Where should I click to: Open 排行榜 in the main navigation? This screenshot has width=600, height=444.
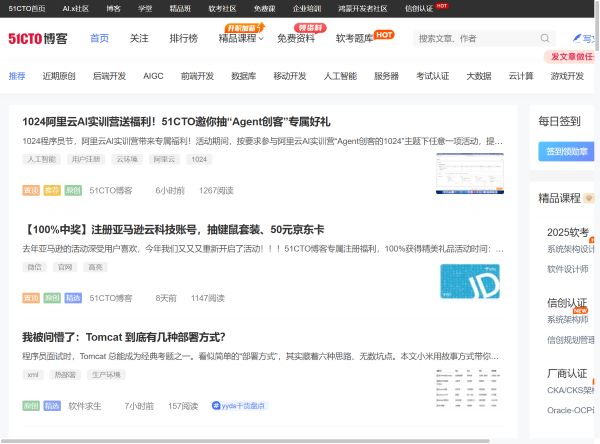pos(183,38)
